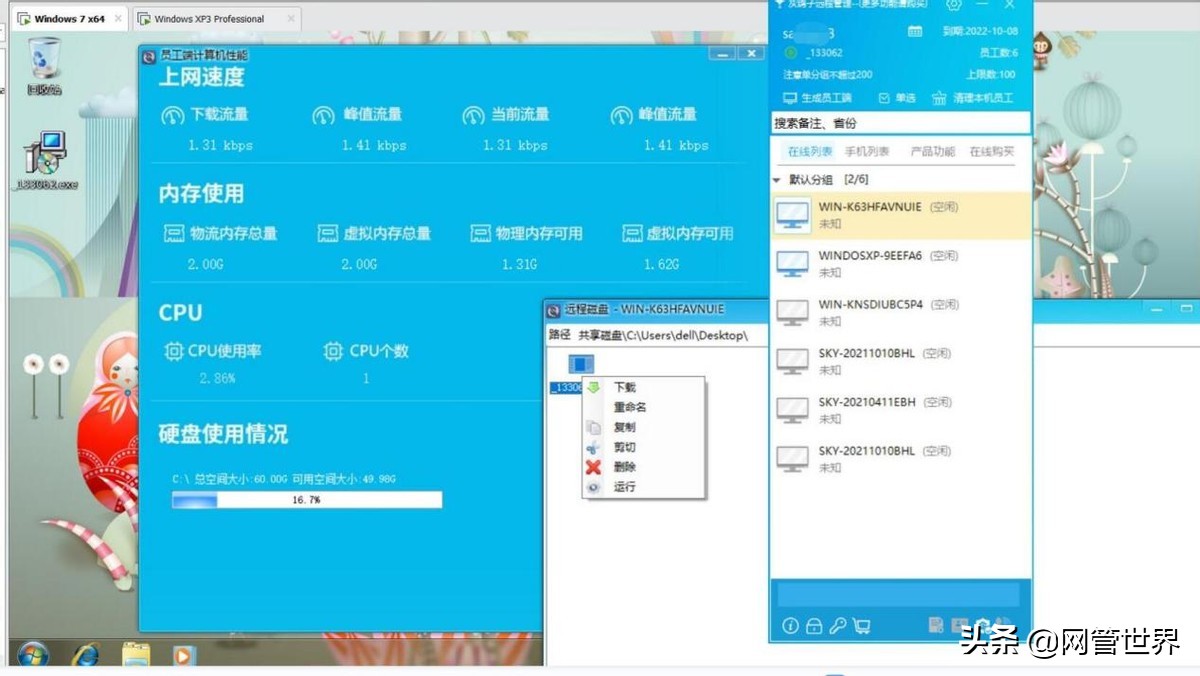This screenshot has height=676, width=1200.
Task: Select 下载 from the context menu
Action: pyautogui.click(x=627, y=387)
